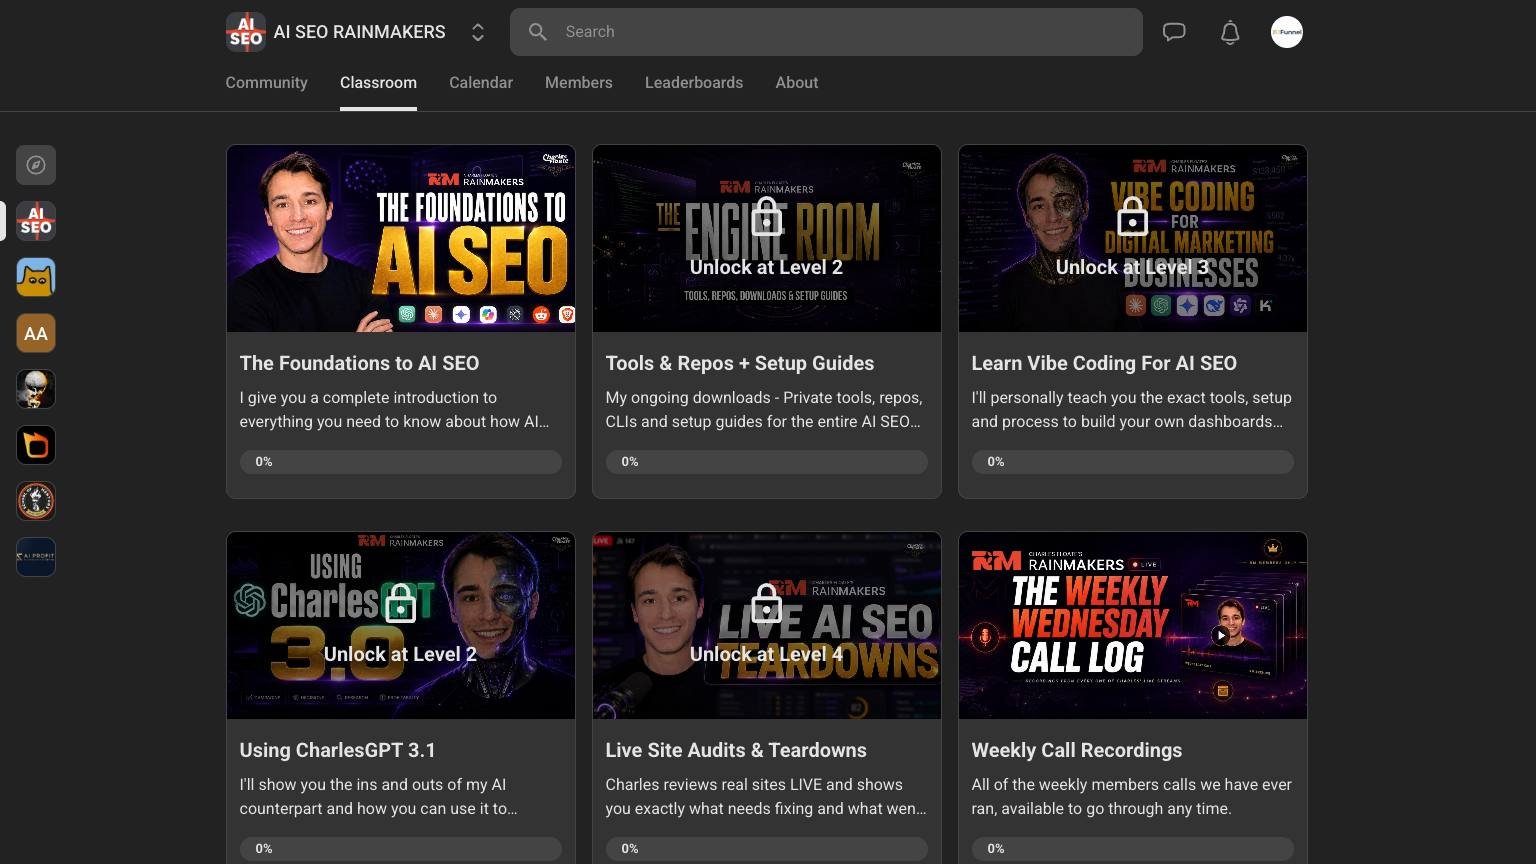This screenshot has height=864, width=1536.
Task: Click the AI SEO RAINMAKERS group name
Action: pos(360,32)
